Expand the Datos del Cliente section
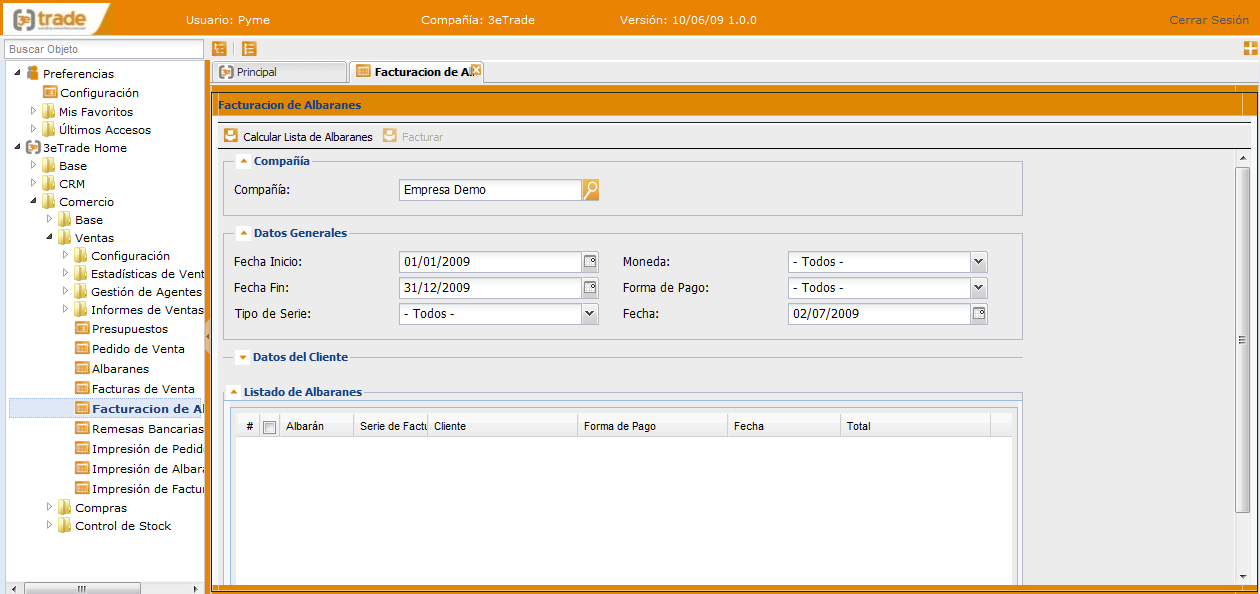Viewport: 1260px width, 594px height. [x=243, y=357]
